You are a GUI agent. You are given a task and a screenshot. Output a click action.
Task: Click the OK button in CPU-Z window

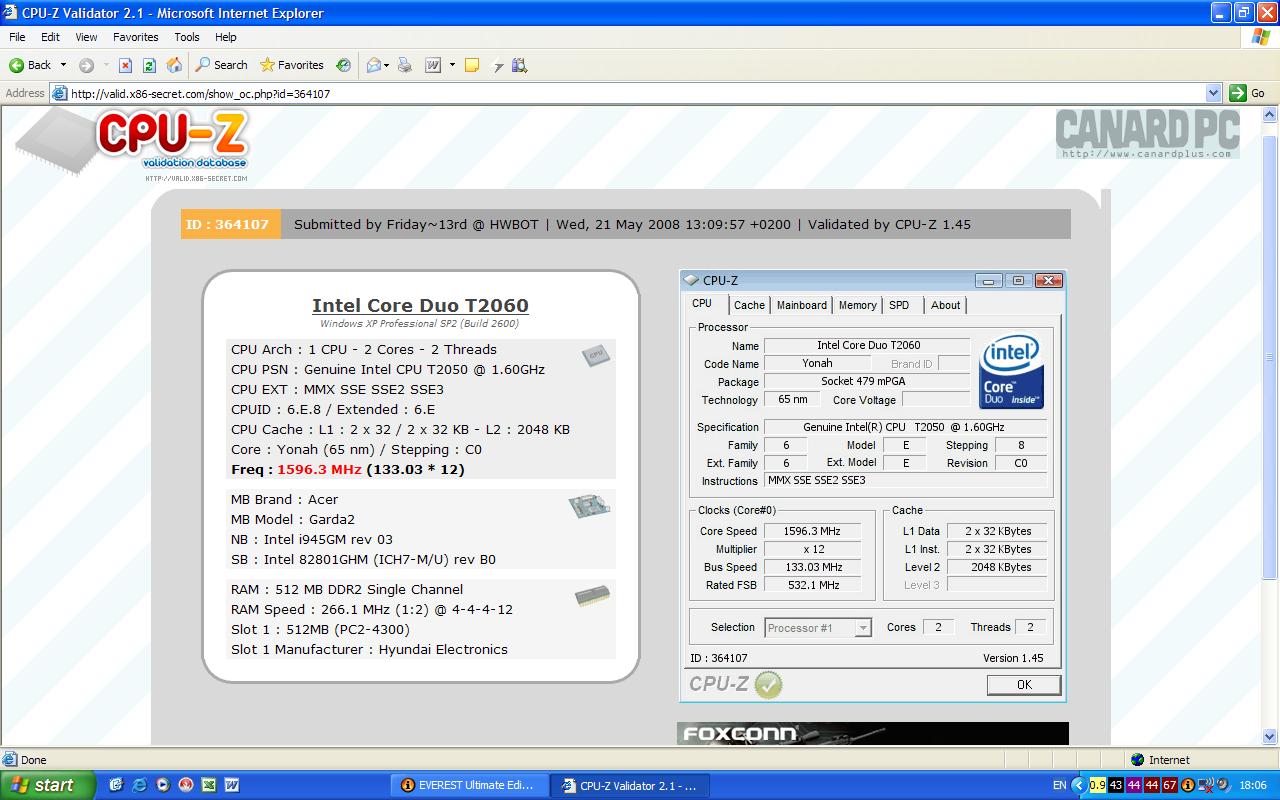pyautogui.click(x=1024, y=685)
